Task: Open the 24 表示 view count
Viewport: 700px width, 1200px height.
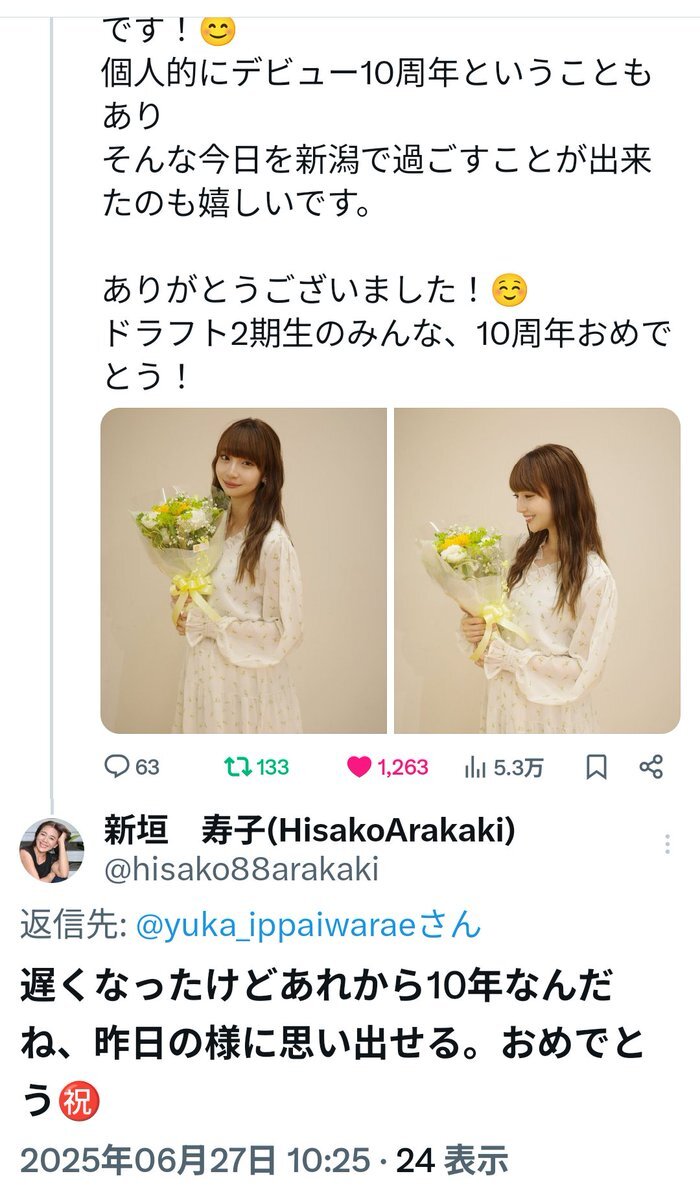Action: [x=453, y=1160]
